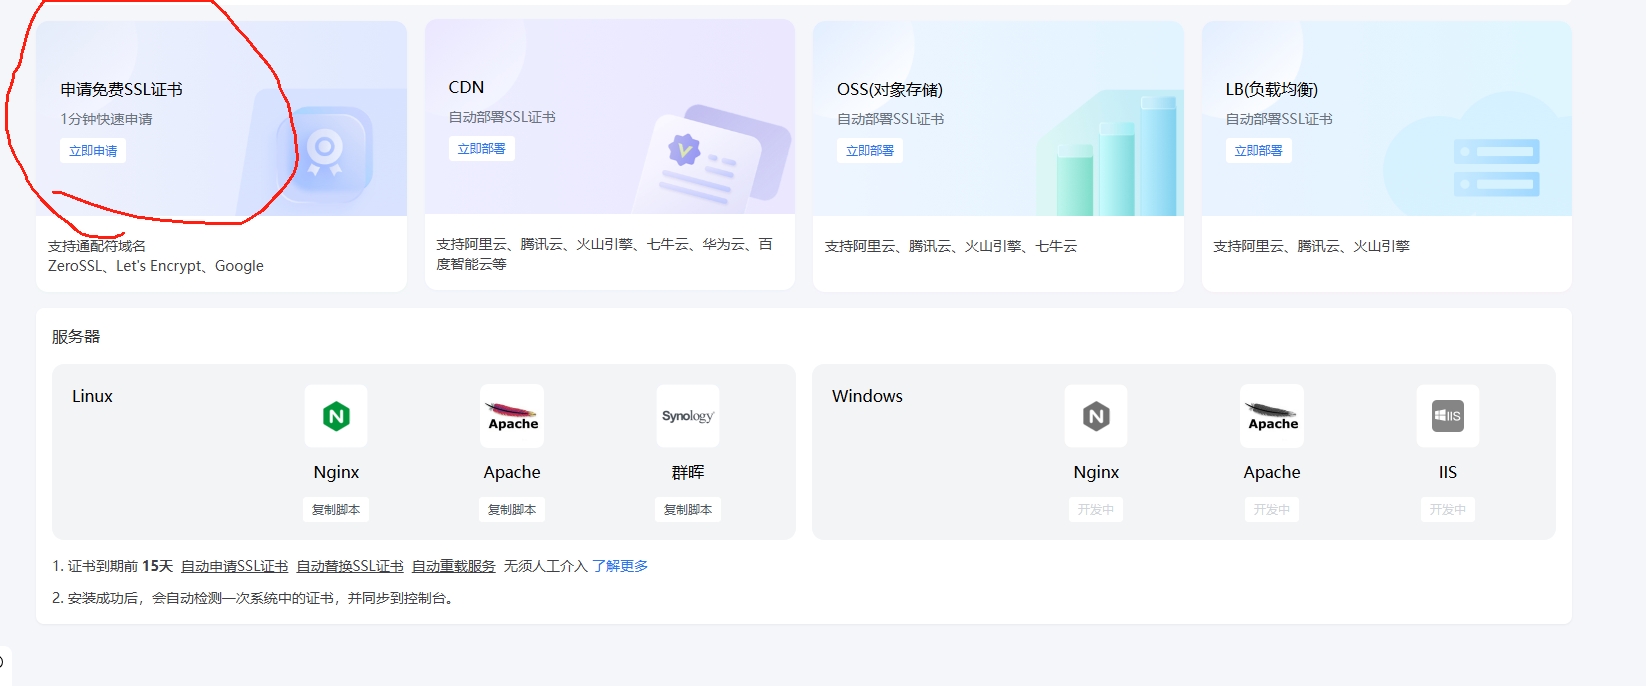Image resolution: width=1646 pixels, height=686 pixels.
Task: Click the Synology icon
Action: point(688,416)
